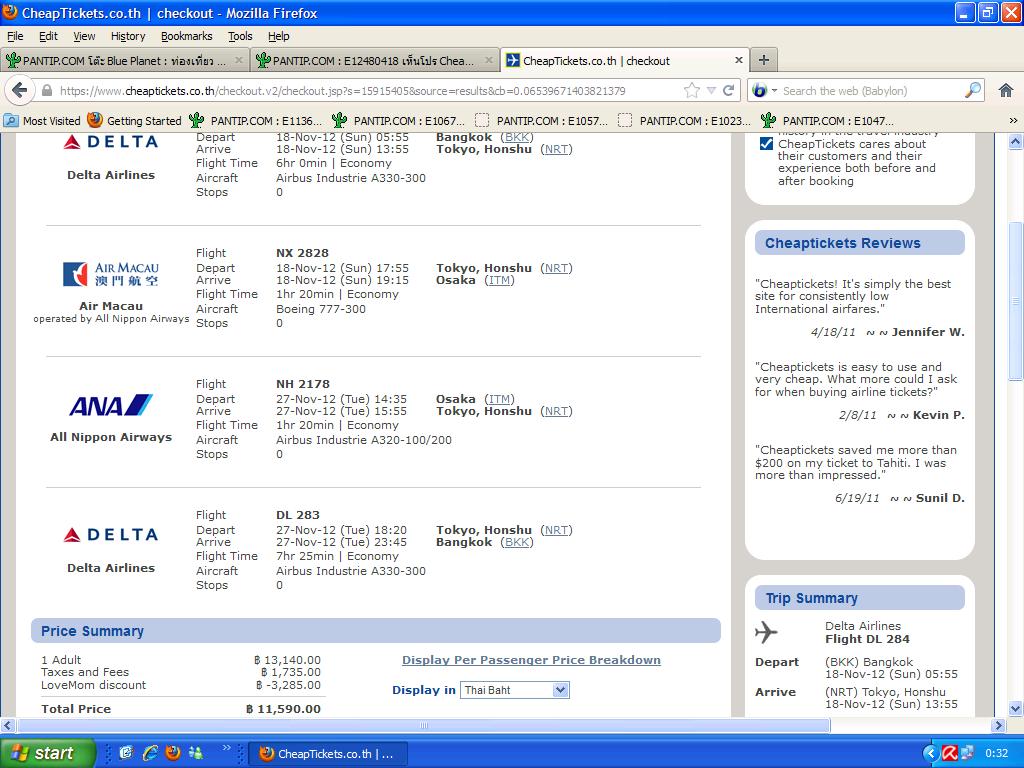Viewport: 1024px width, 768px height.
Task: Close the PANTIP E12480418 tab
Action: coord(488,60)
